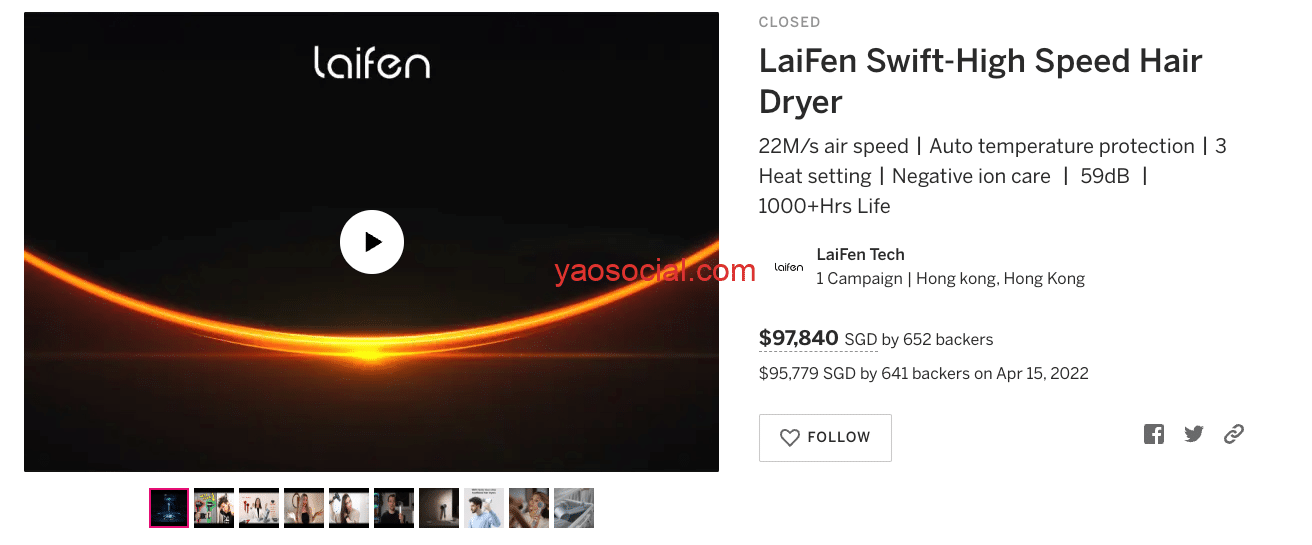
Task: Open the LaiFen Tech campaigner profile
Action: pyautogui.click(x=860, y=254)
